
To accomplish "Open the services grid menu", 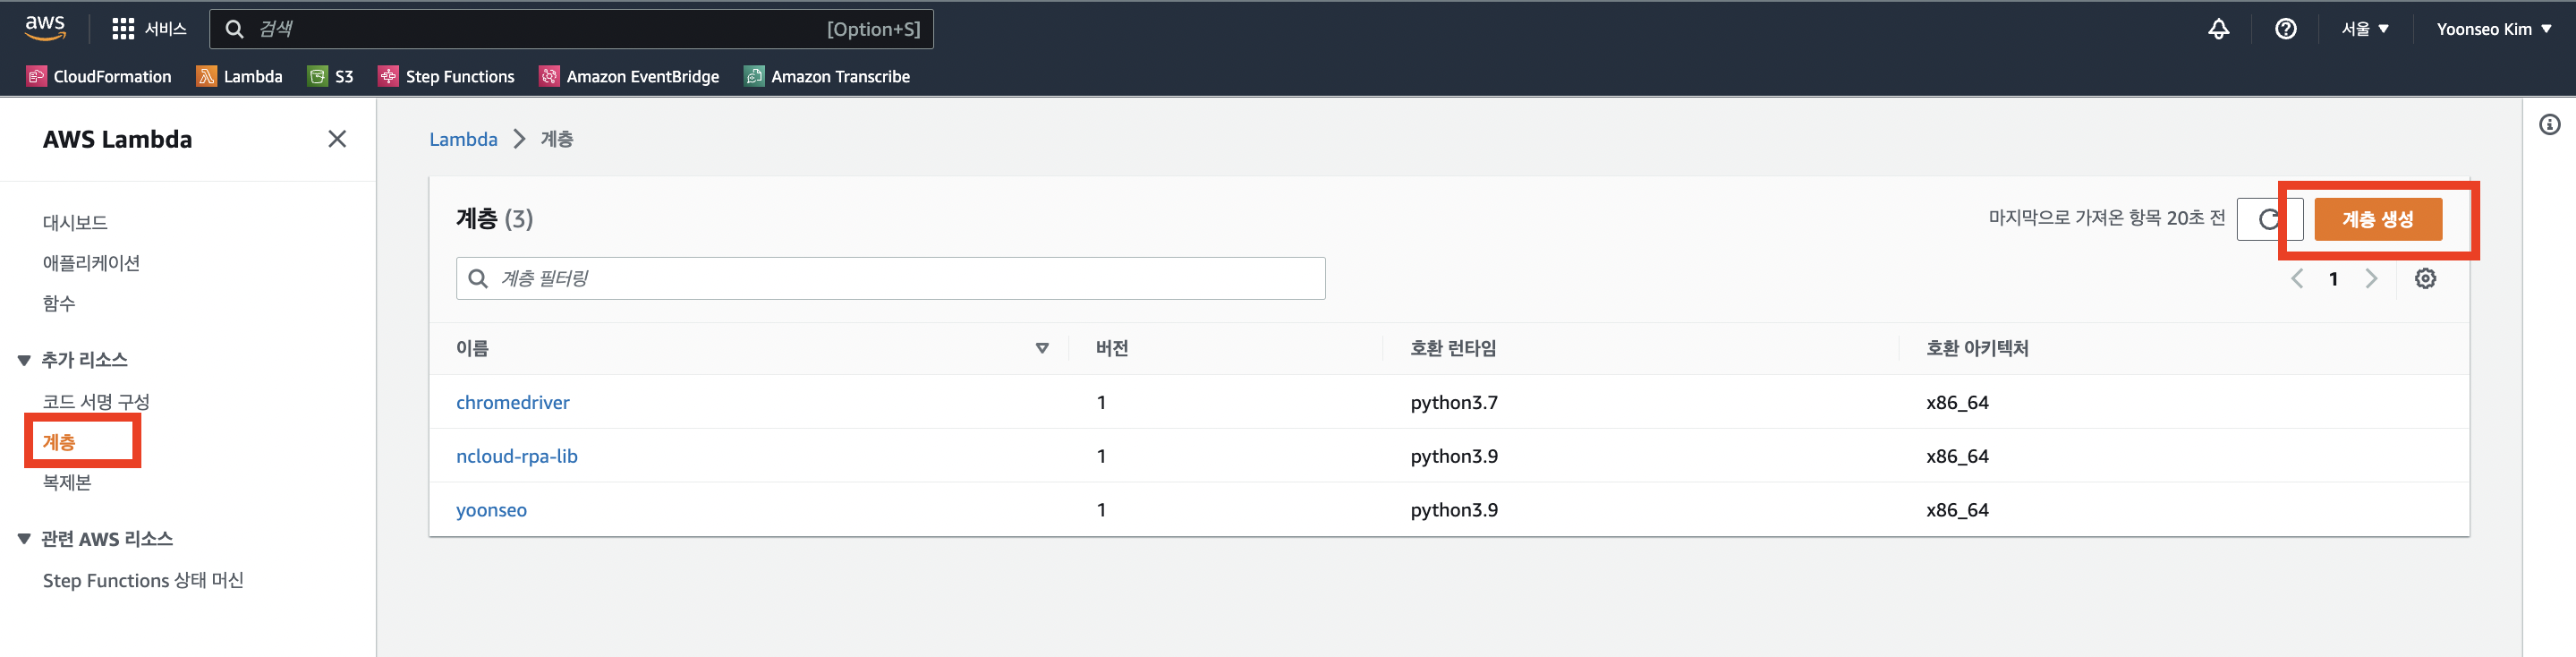I will click(123, 29).
